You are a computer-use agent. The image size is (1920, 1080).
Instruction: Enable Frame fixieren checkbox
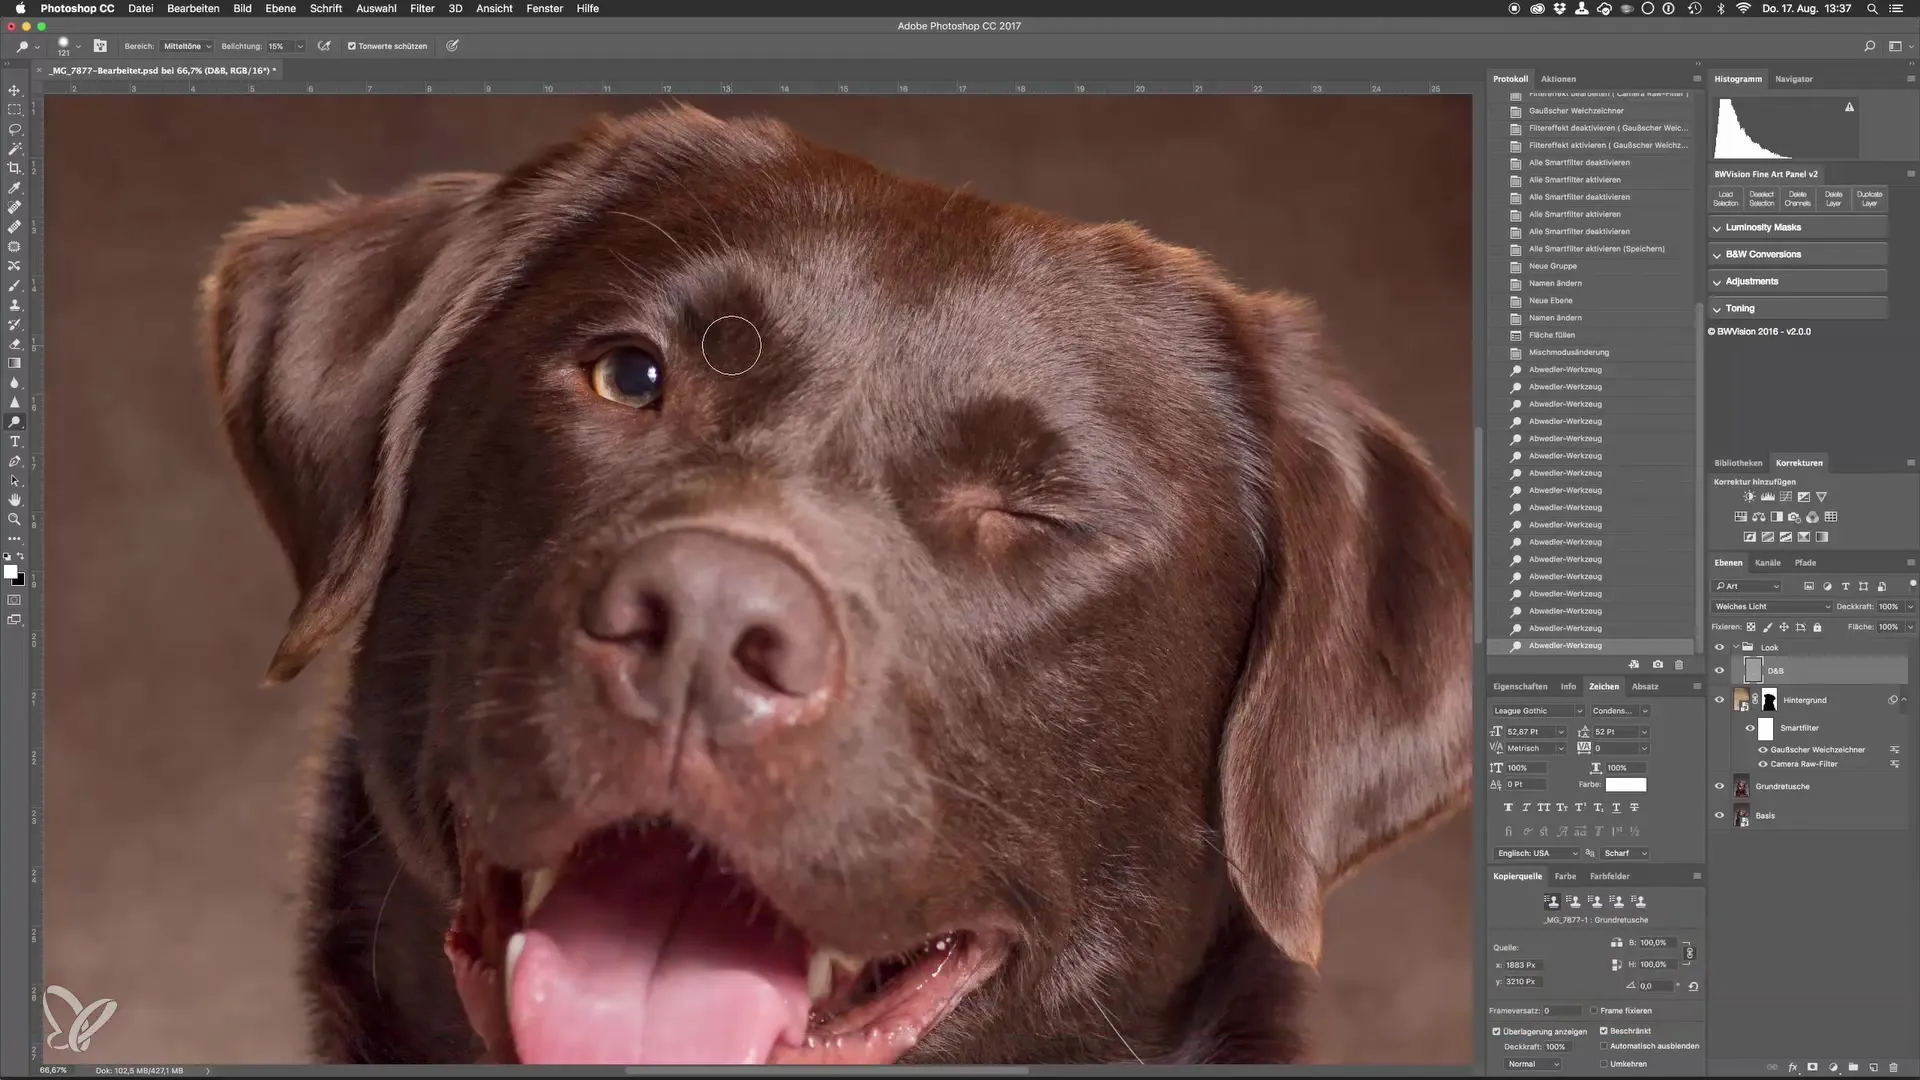click(x=1593, y=1010)
